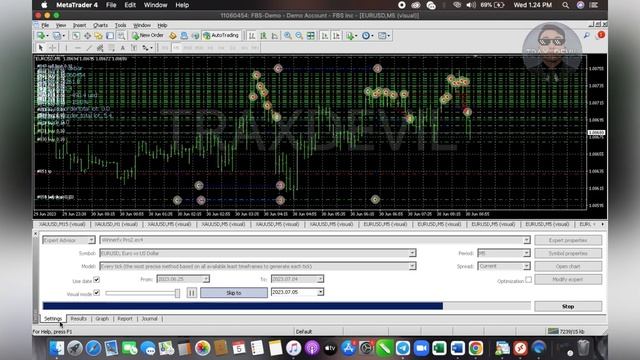The height and width of the screenshot is (360, 640).
Task: Enable Auto Scroll chart icon
Action: click(324, 36)
